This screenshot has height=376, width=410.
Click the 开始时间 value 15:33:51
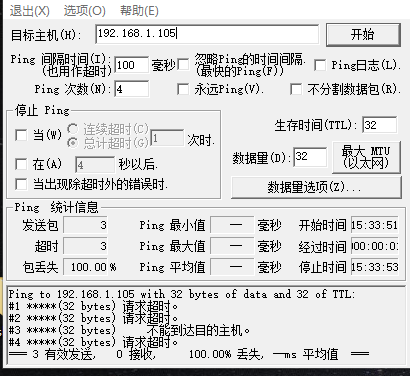[x=374, y=225]
